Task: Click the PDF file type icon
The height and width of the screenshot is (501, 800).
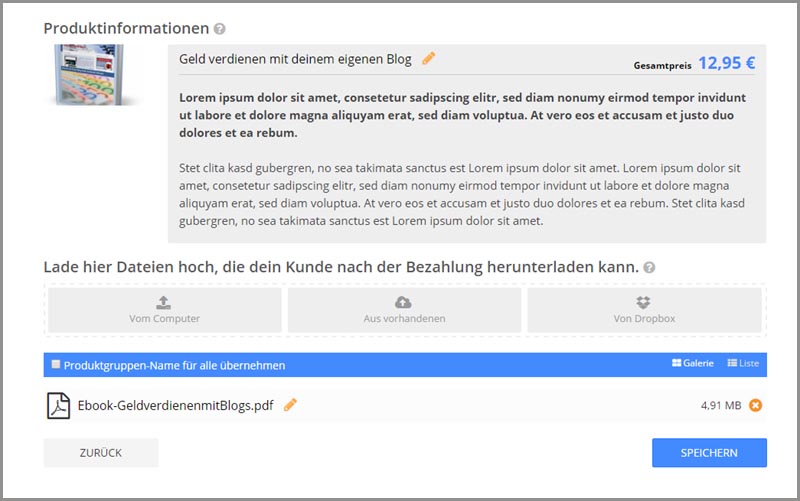Action: 58,405
